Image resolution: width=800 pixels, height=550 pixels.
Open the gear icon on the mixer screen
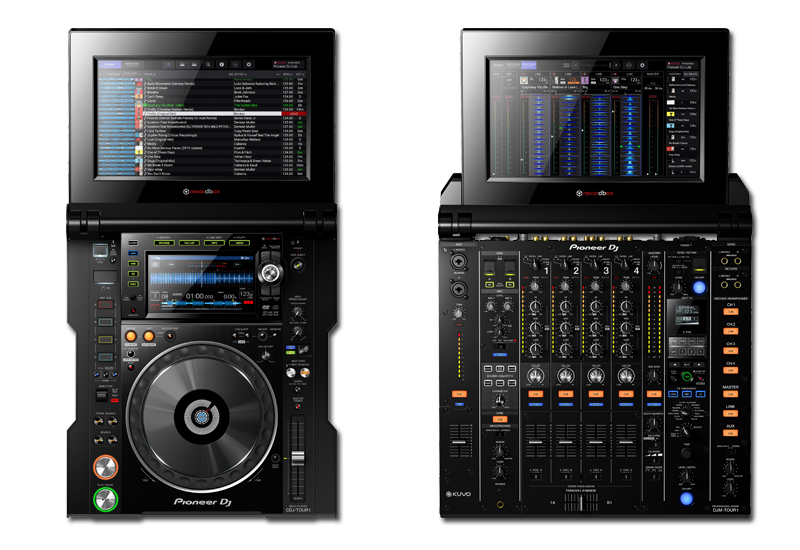(x=642, y=65)
